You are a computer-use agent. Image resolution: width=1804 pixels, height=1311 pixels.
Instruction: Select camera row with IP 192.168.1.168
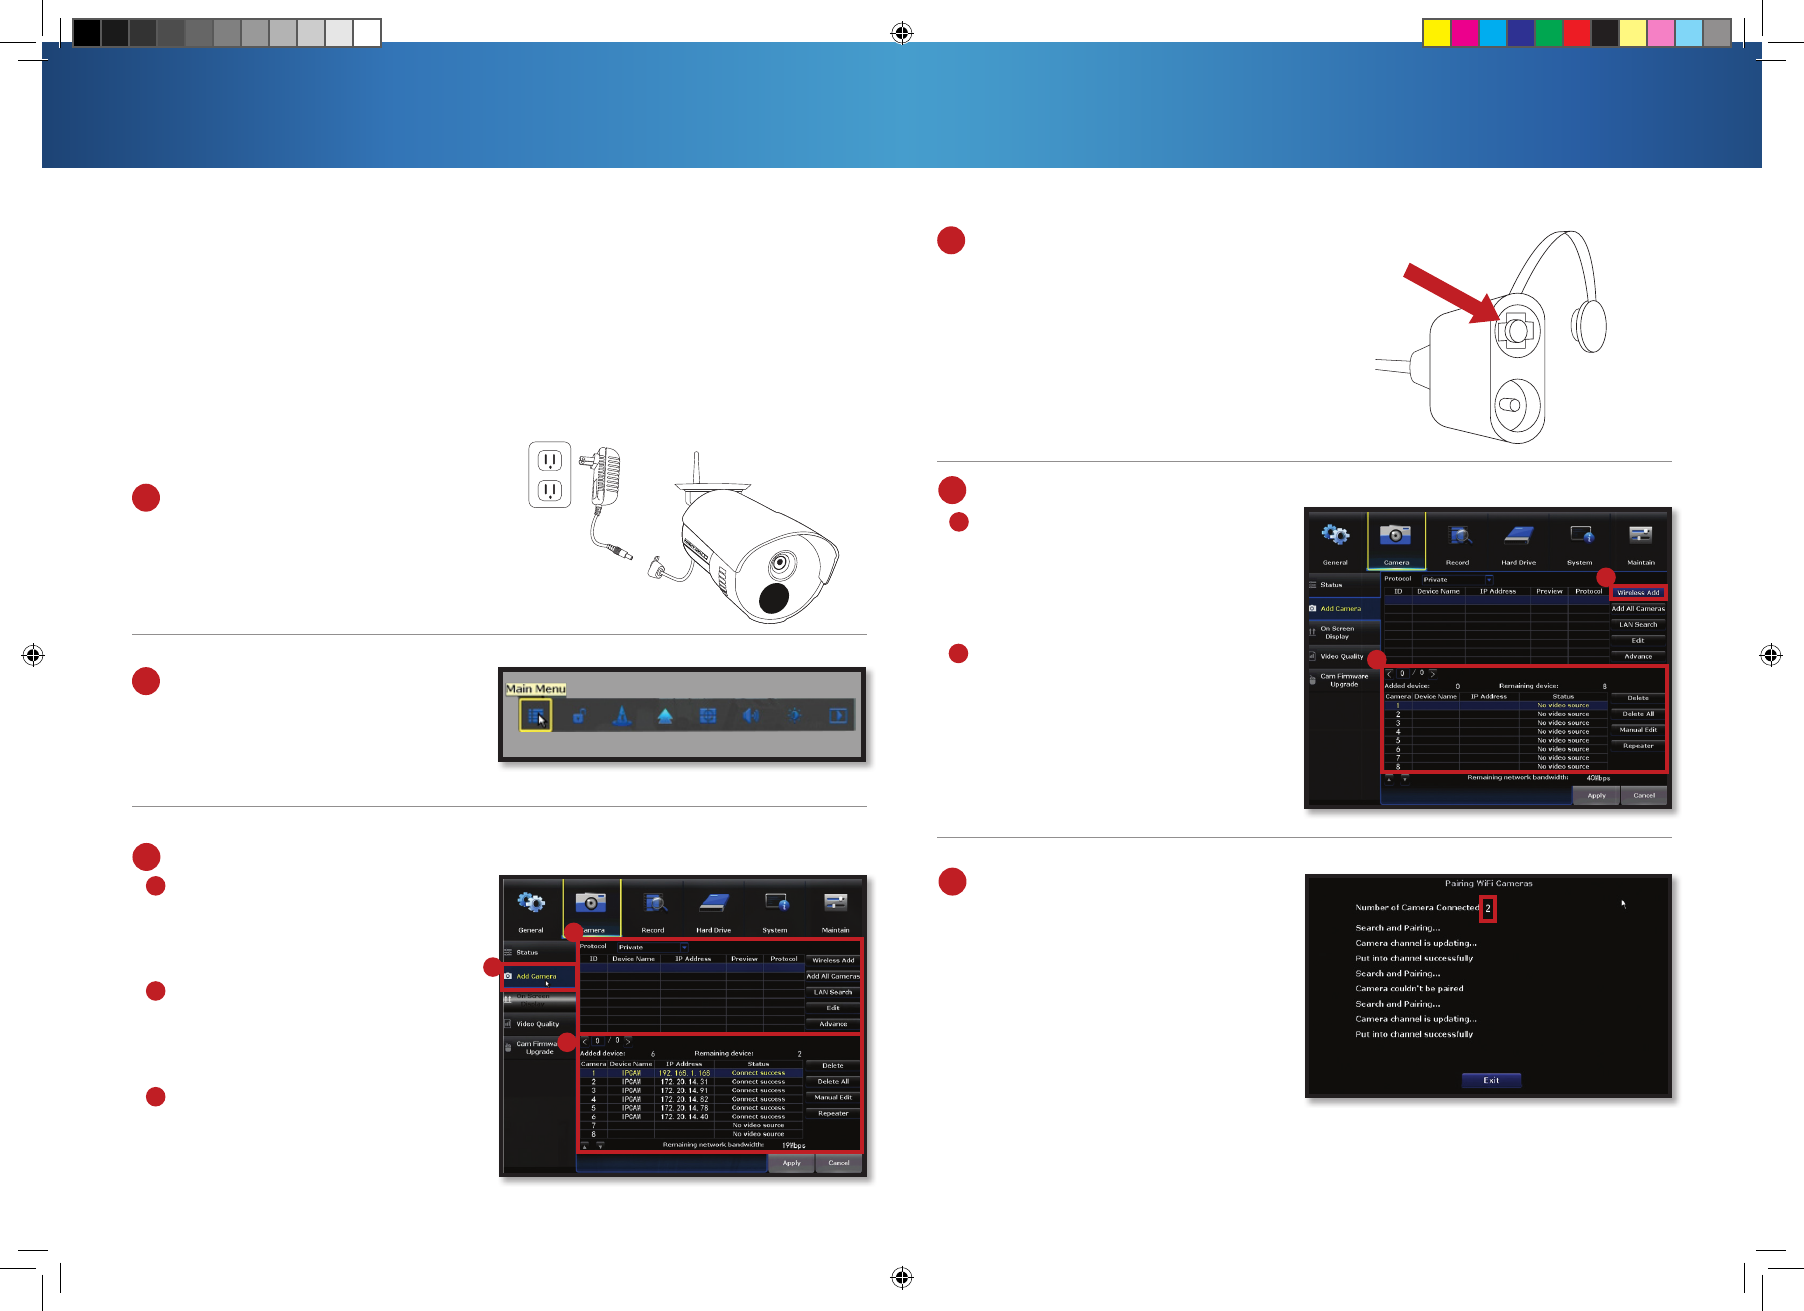[x=691, y=1073]
